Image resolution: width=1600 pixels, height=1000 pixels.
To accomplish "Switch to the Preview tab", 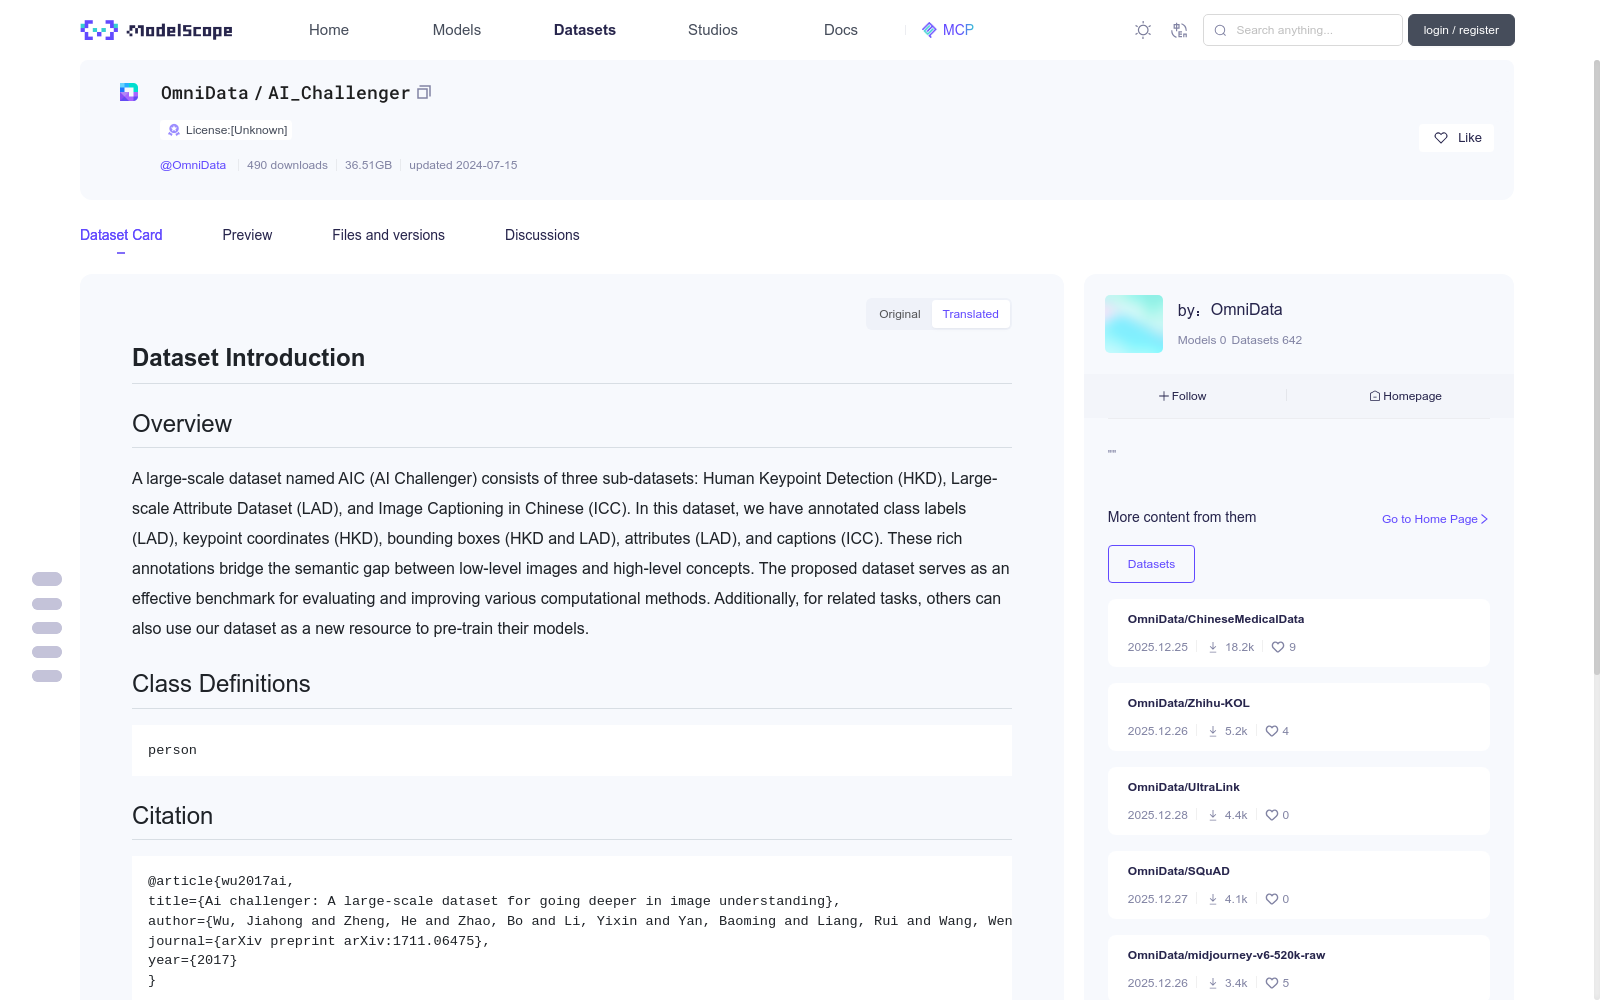I will (247, 235).
